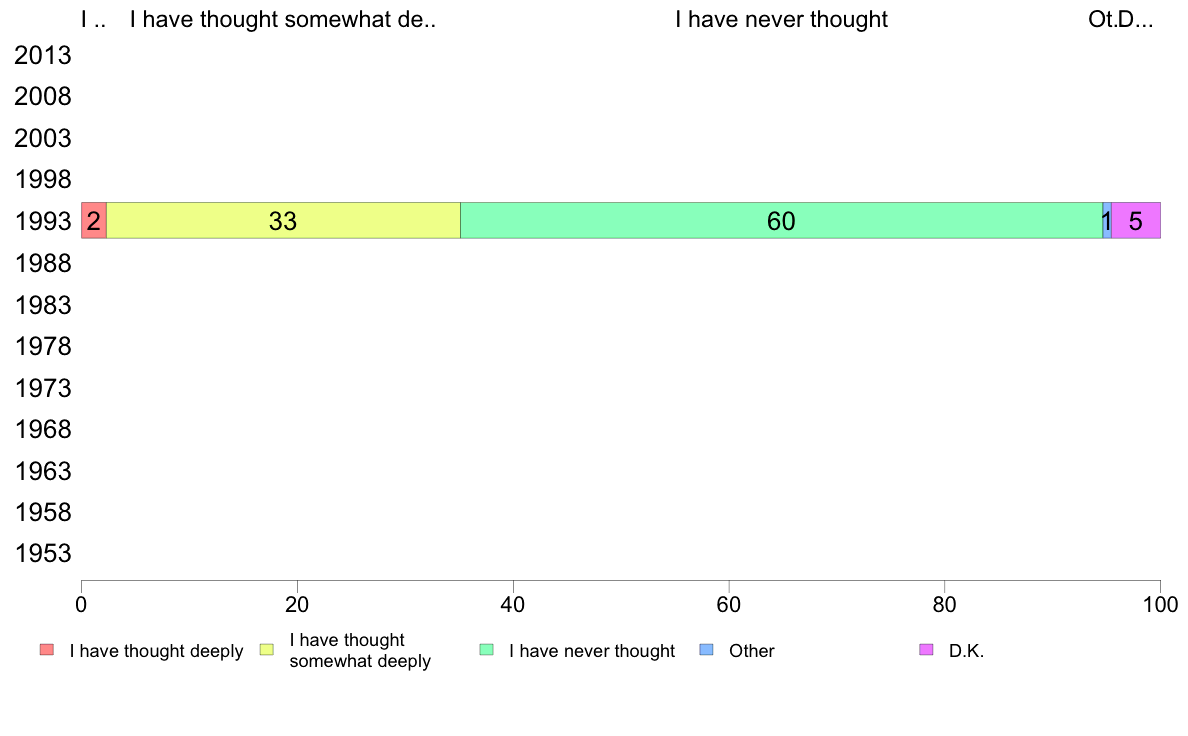1188x736 pixels.
Task: Click the magenta 'D.K.' legend swatch
Action: (x=926, y=650)
